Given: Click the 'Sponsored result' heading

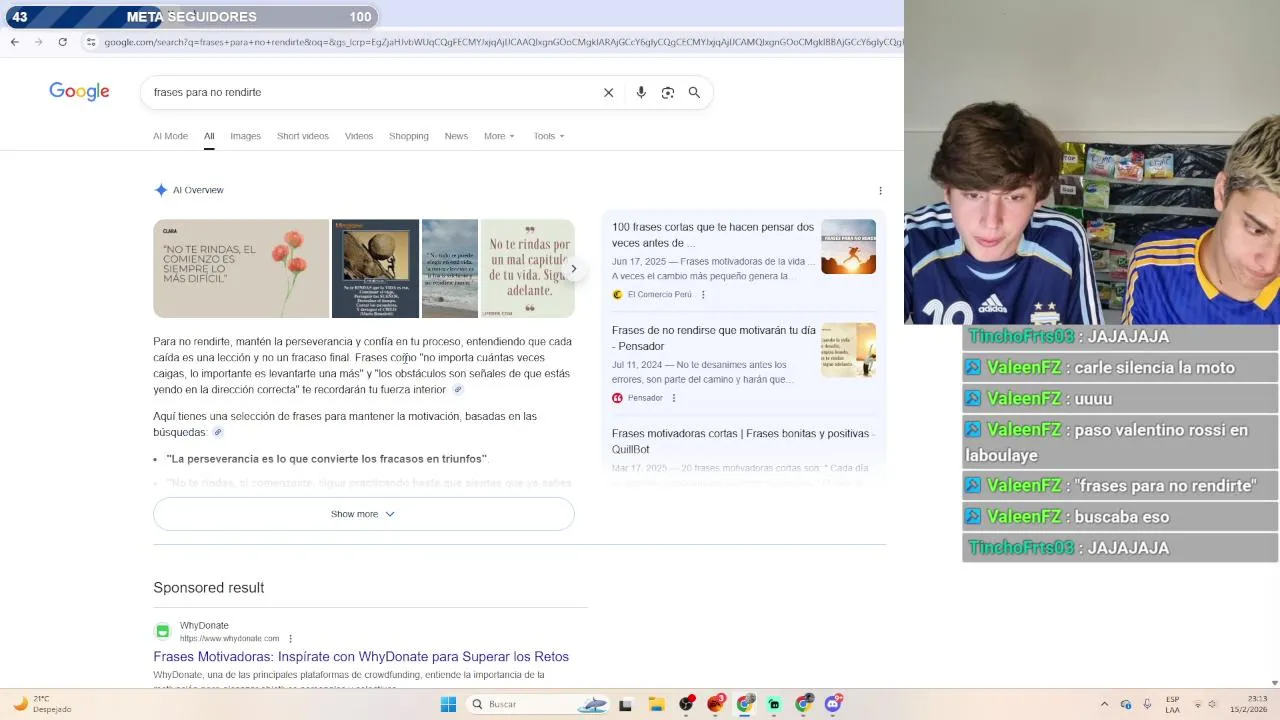Looking at the screenshot, I should click(x=209, y=588).
